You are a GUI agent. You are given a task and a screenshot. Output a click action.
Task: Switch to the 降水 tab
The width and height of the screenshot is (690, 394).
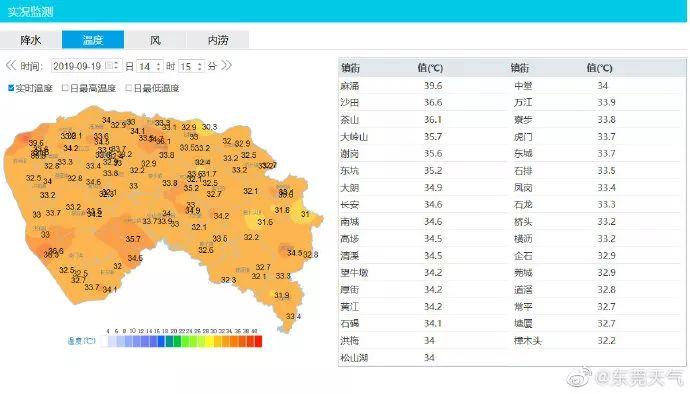coord(31,40)
